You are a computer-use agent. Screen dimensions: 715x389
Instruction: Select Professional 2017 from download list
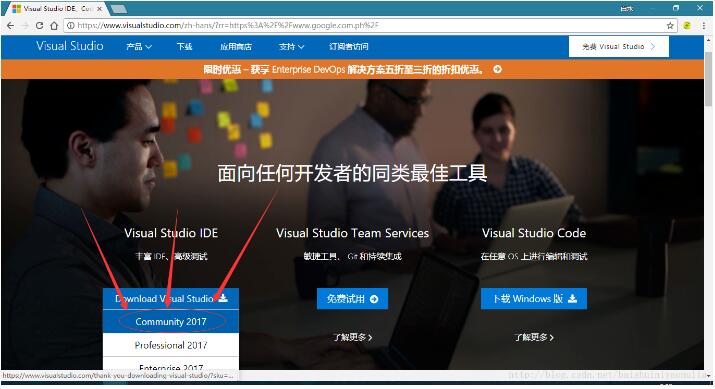click(x=171, y=345)
